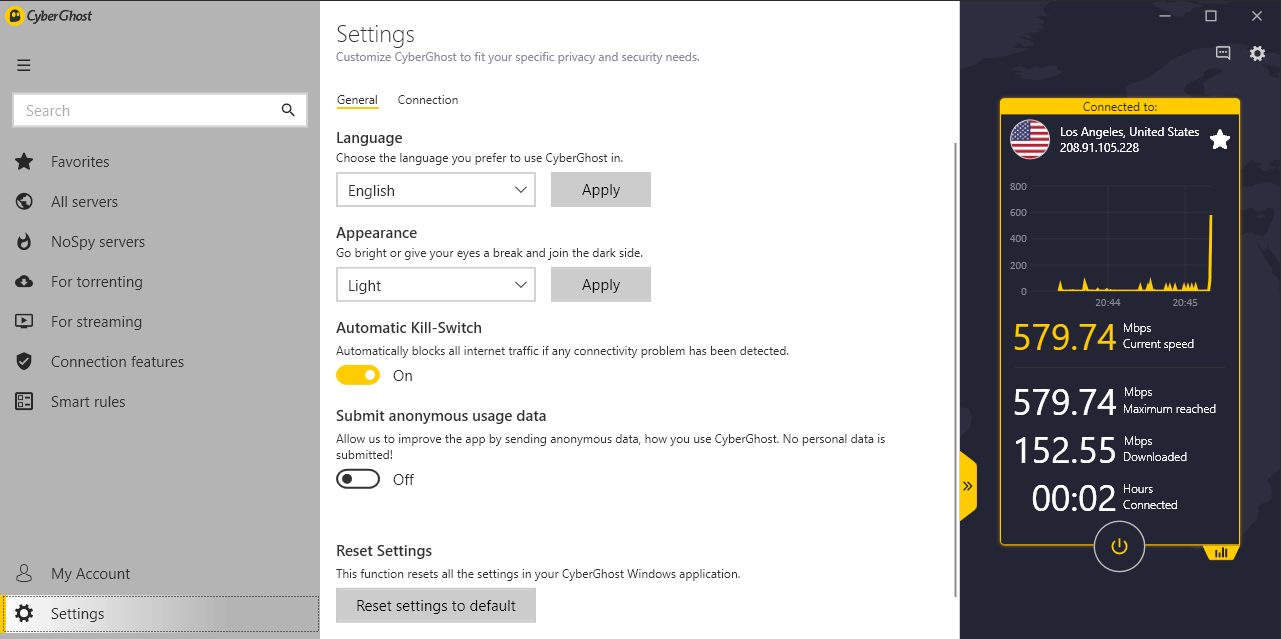Open the Appearance dropdown showing Light
The image size is (1281, 639).
pos(436,285)
